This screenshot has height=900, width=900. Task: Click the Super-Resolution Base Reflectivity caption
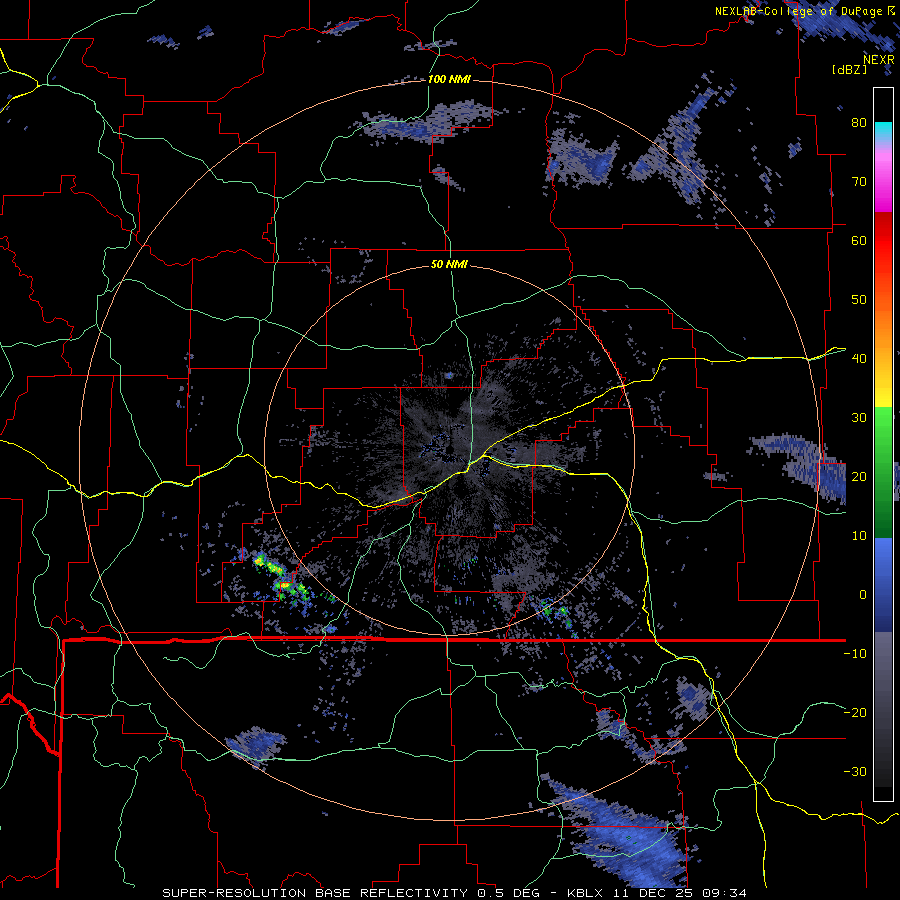tap(351, 893)
